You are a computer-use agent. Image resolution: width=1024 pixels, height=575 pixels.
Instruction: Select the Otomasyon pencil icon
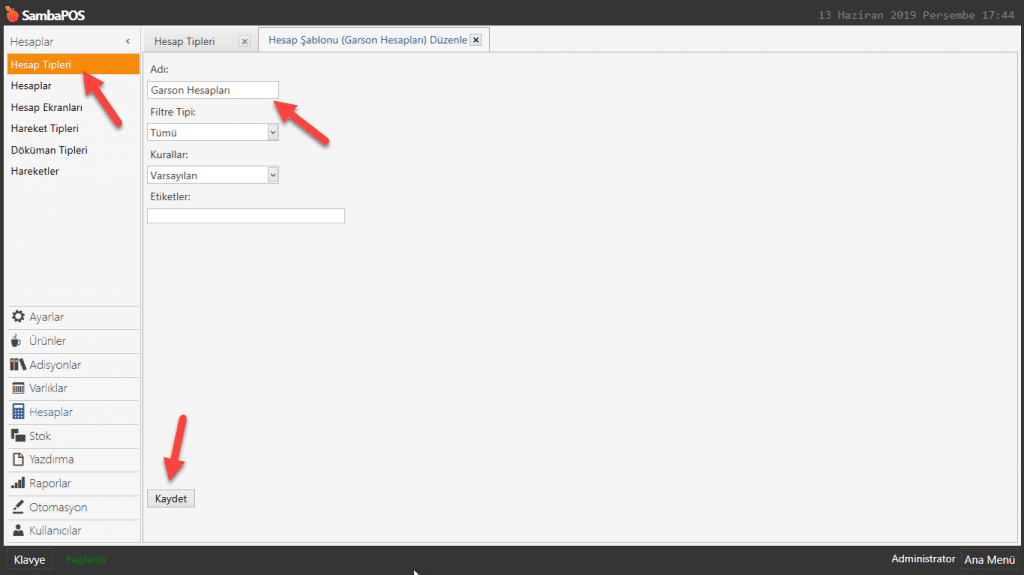tap(18, 507)
